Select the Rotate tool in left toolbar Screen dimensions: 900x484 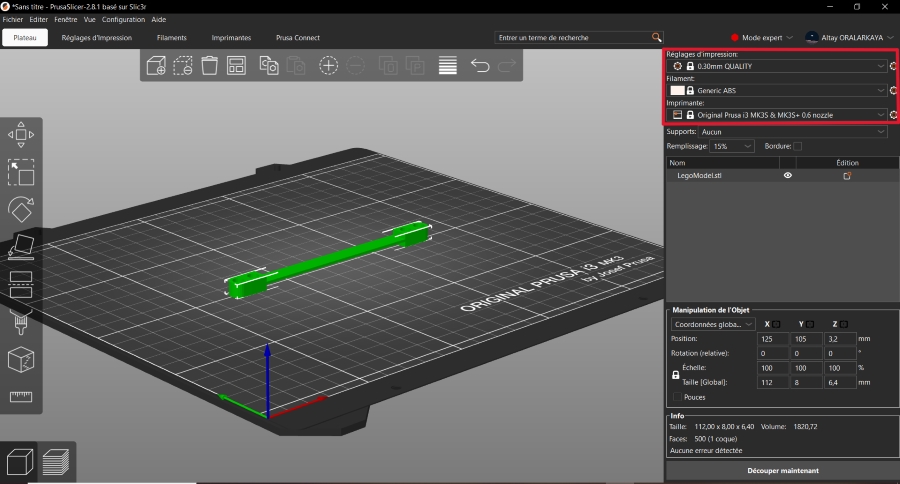point(21,210)
